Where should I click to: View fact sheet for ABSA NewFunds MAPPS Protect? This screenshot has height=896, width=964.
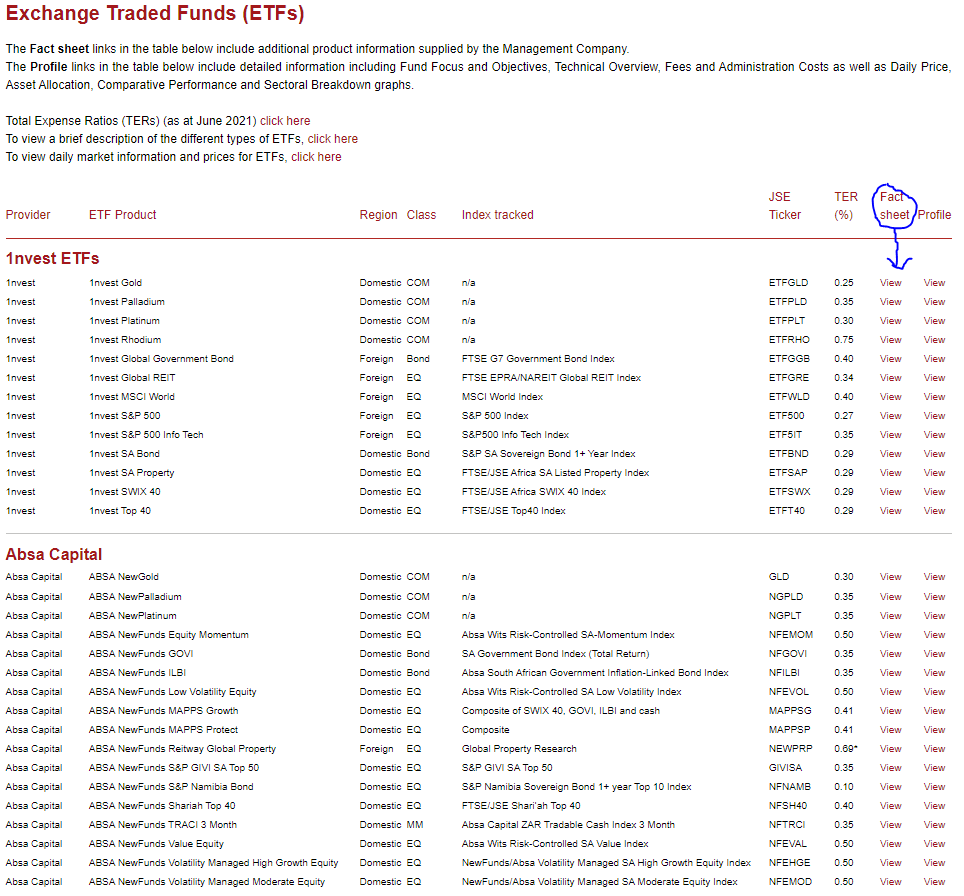click(x=890, y=730)
